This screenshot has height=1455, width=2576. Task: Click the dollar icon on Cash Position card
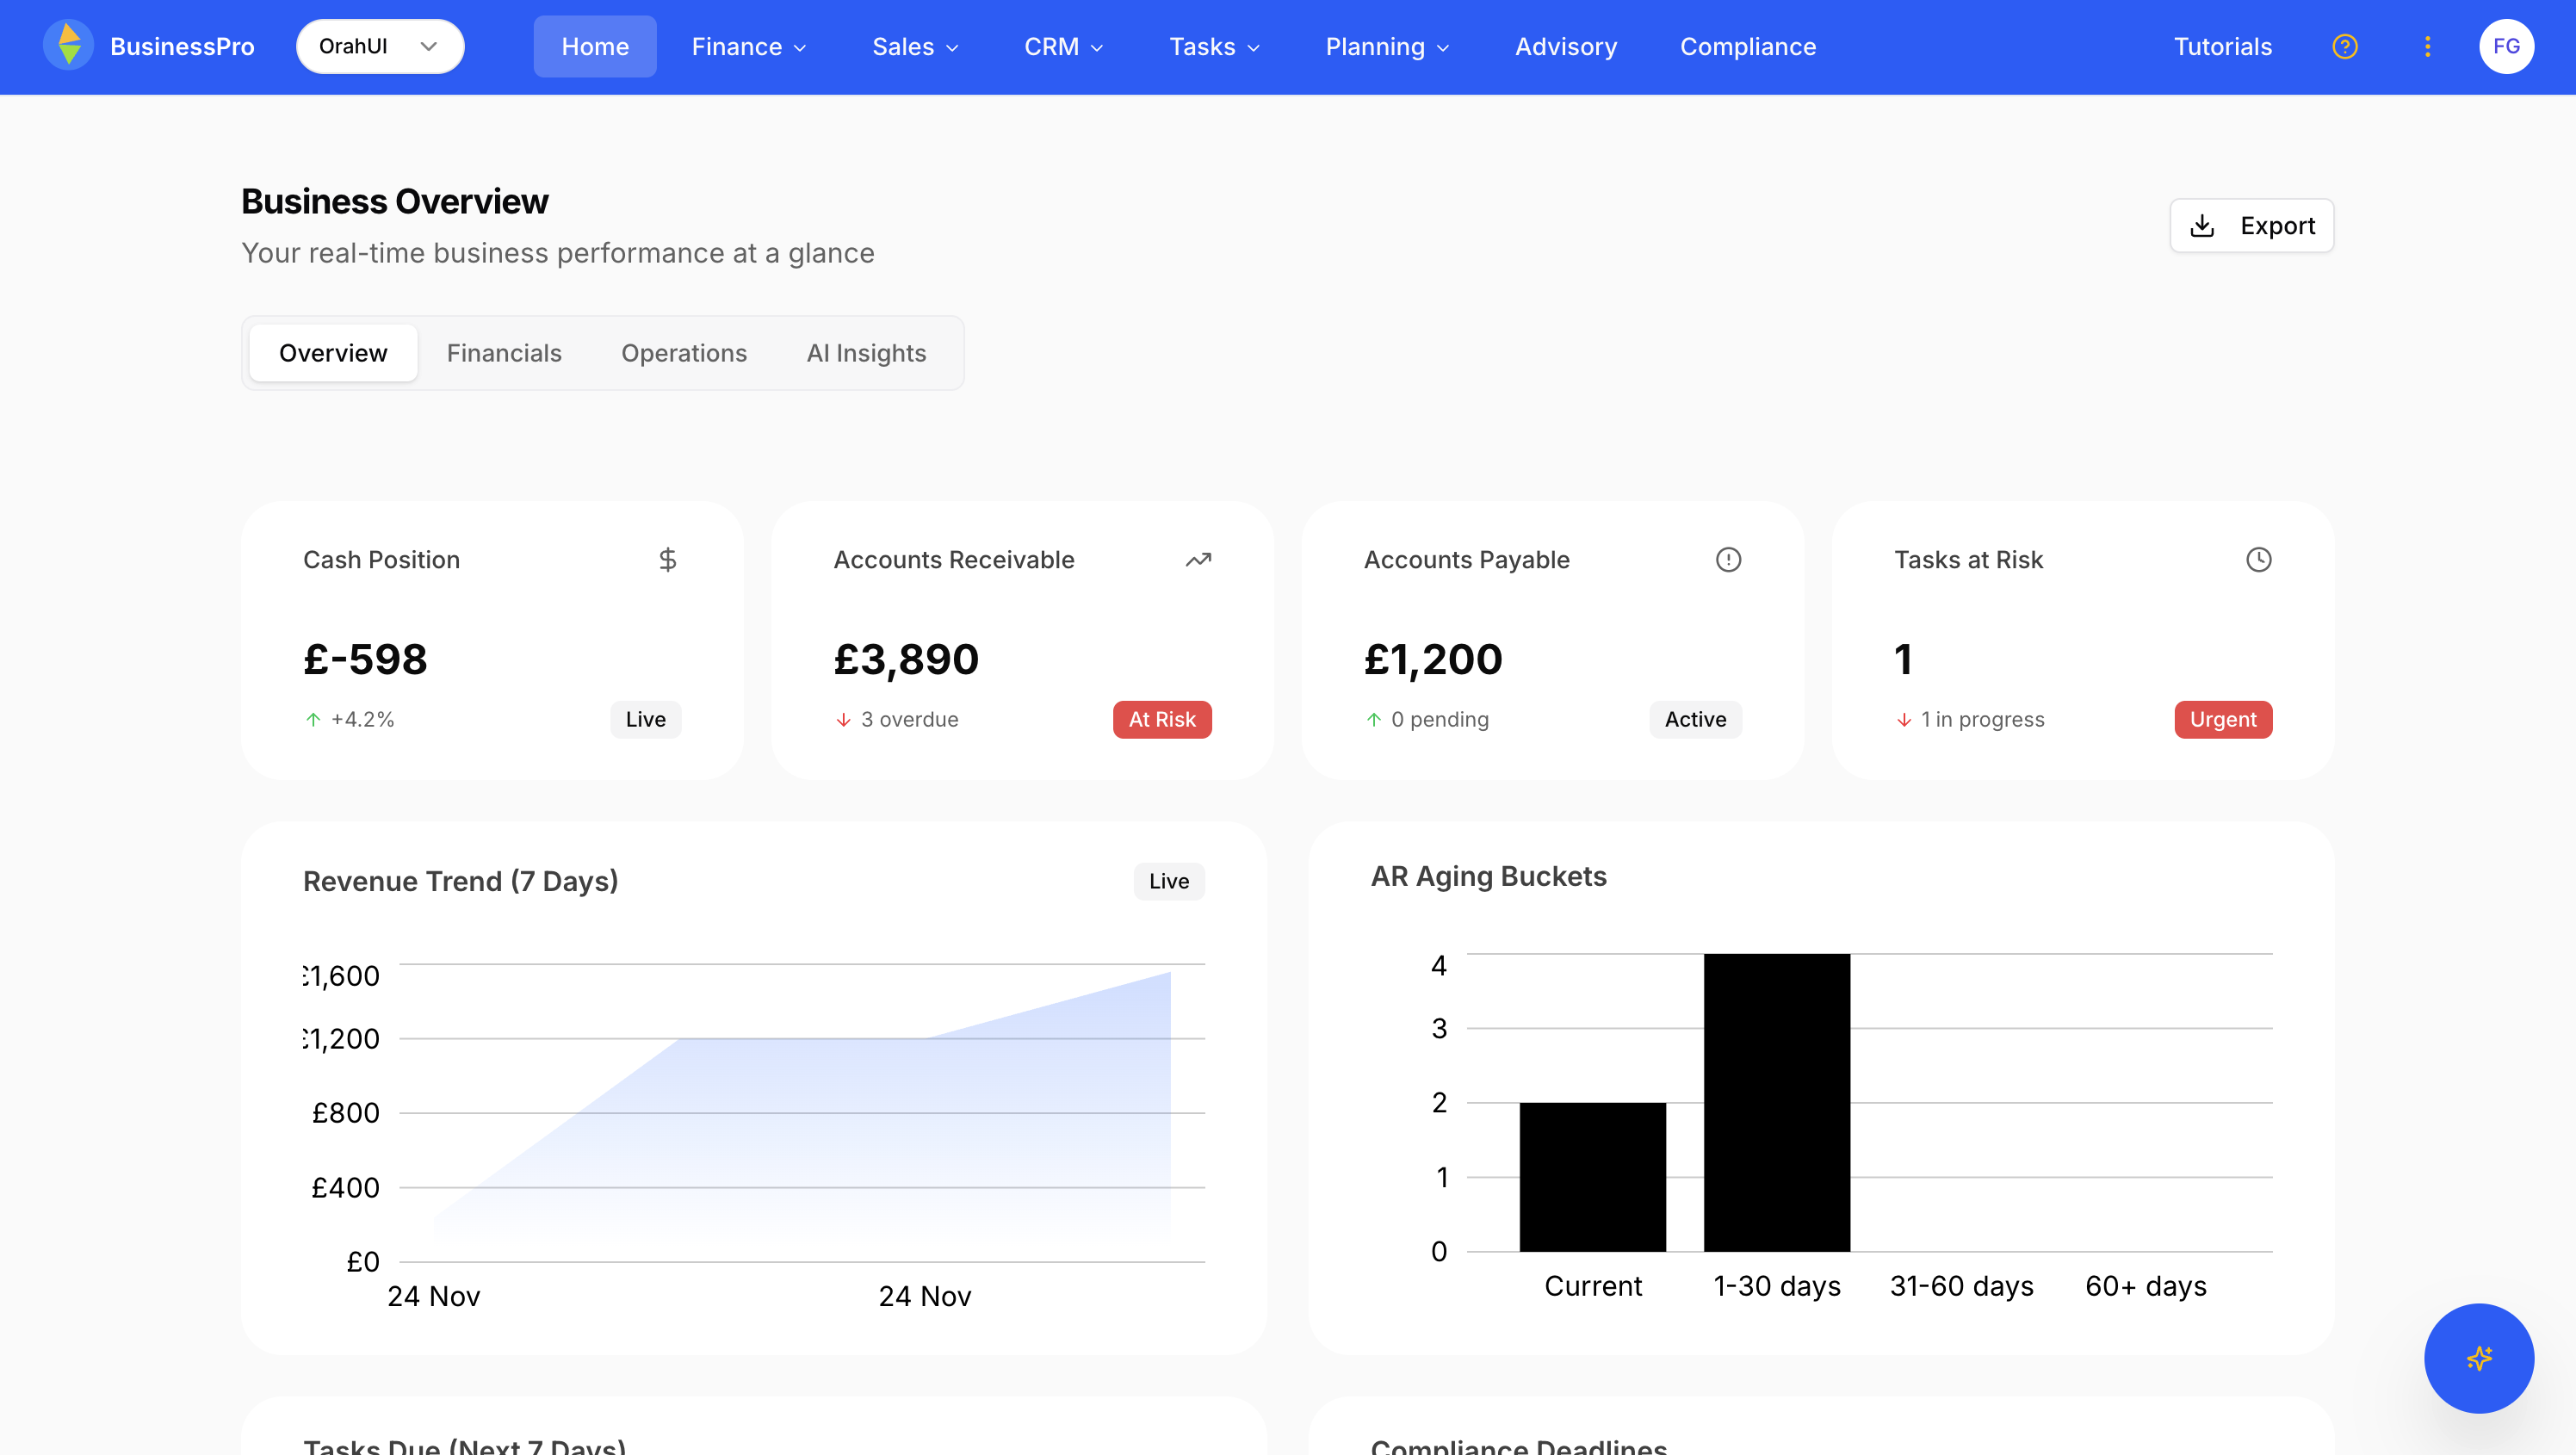click(668, 559)
